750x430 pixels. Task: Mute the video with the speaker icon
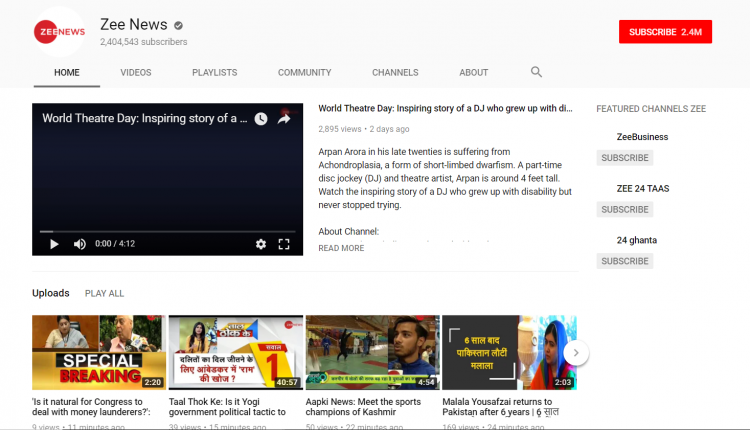(79, 244)
